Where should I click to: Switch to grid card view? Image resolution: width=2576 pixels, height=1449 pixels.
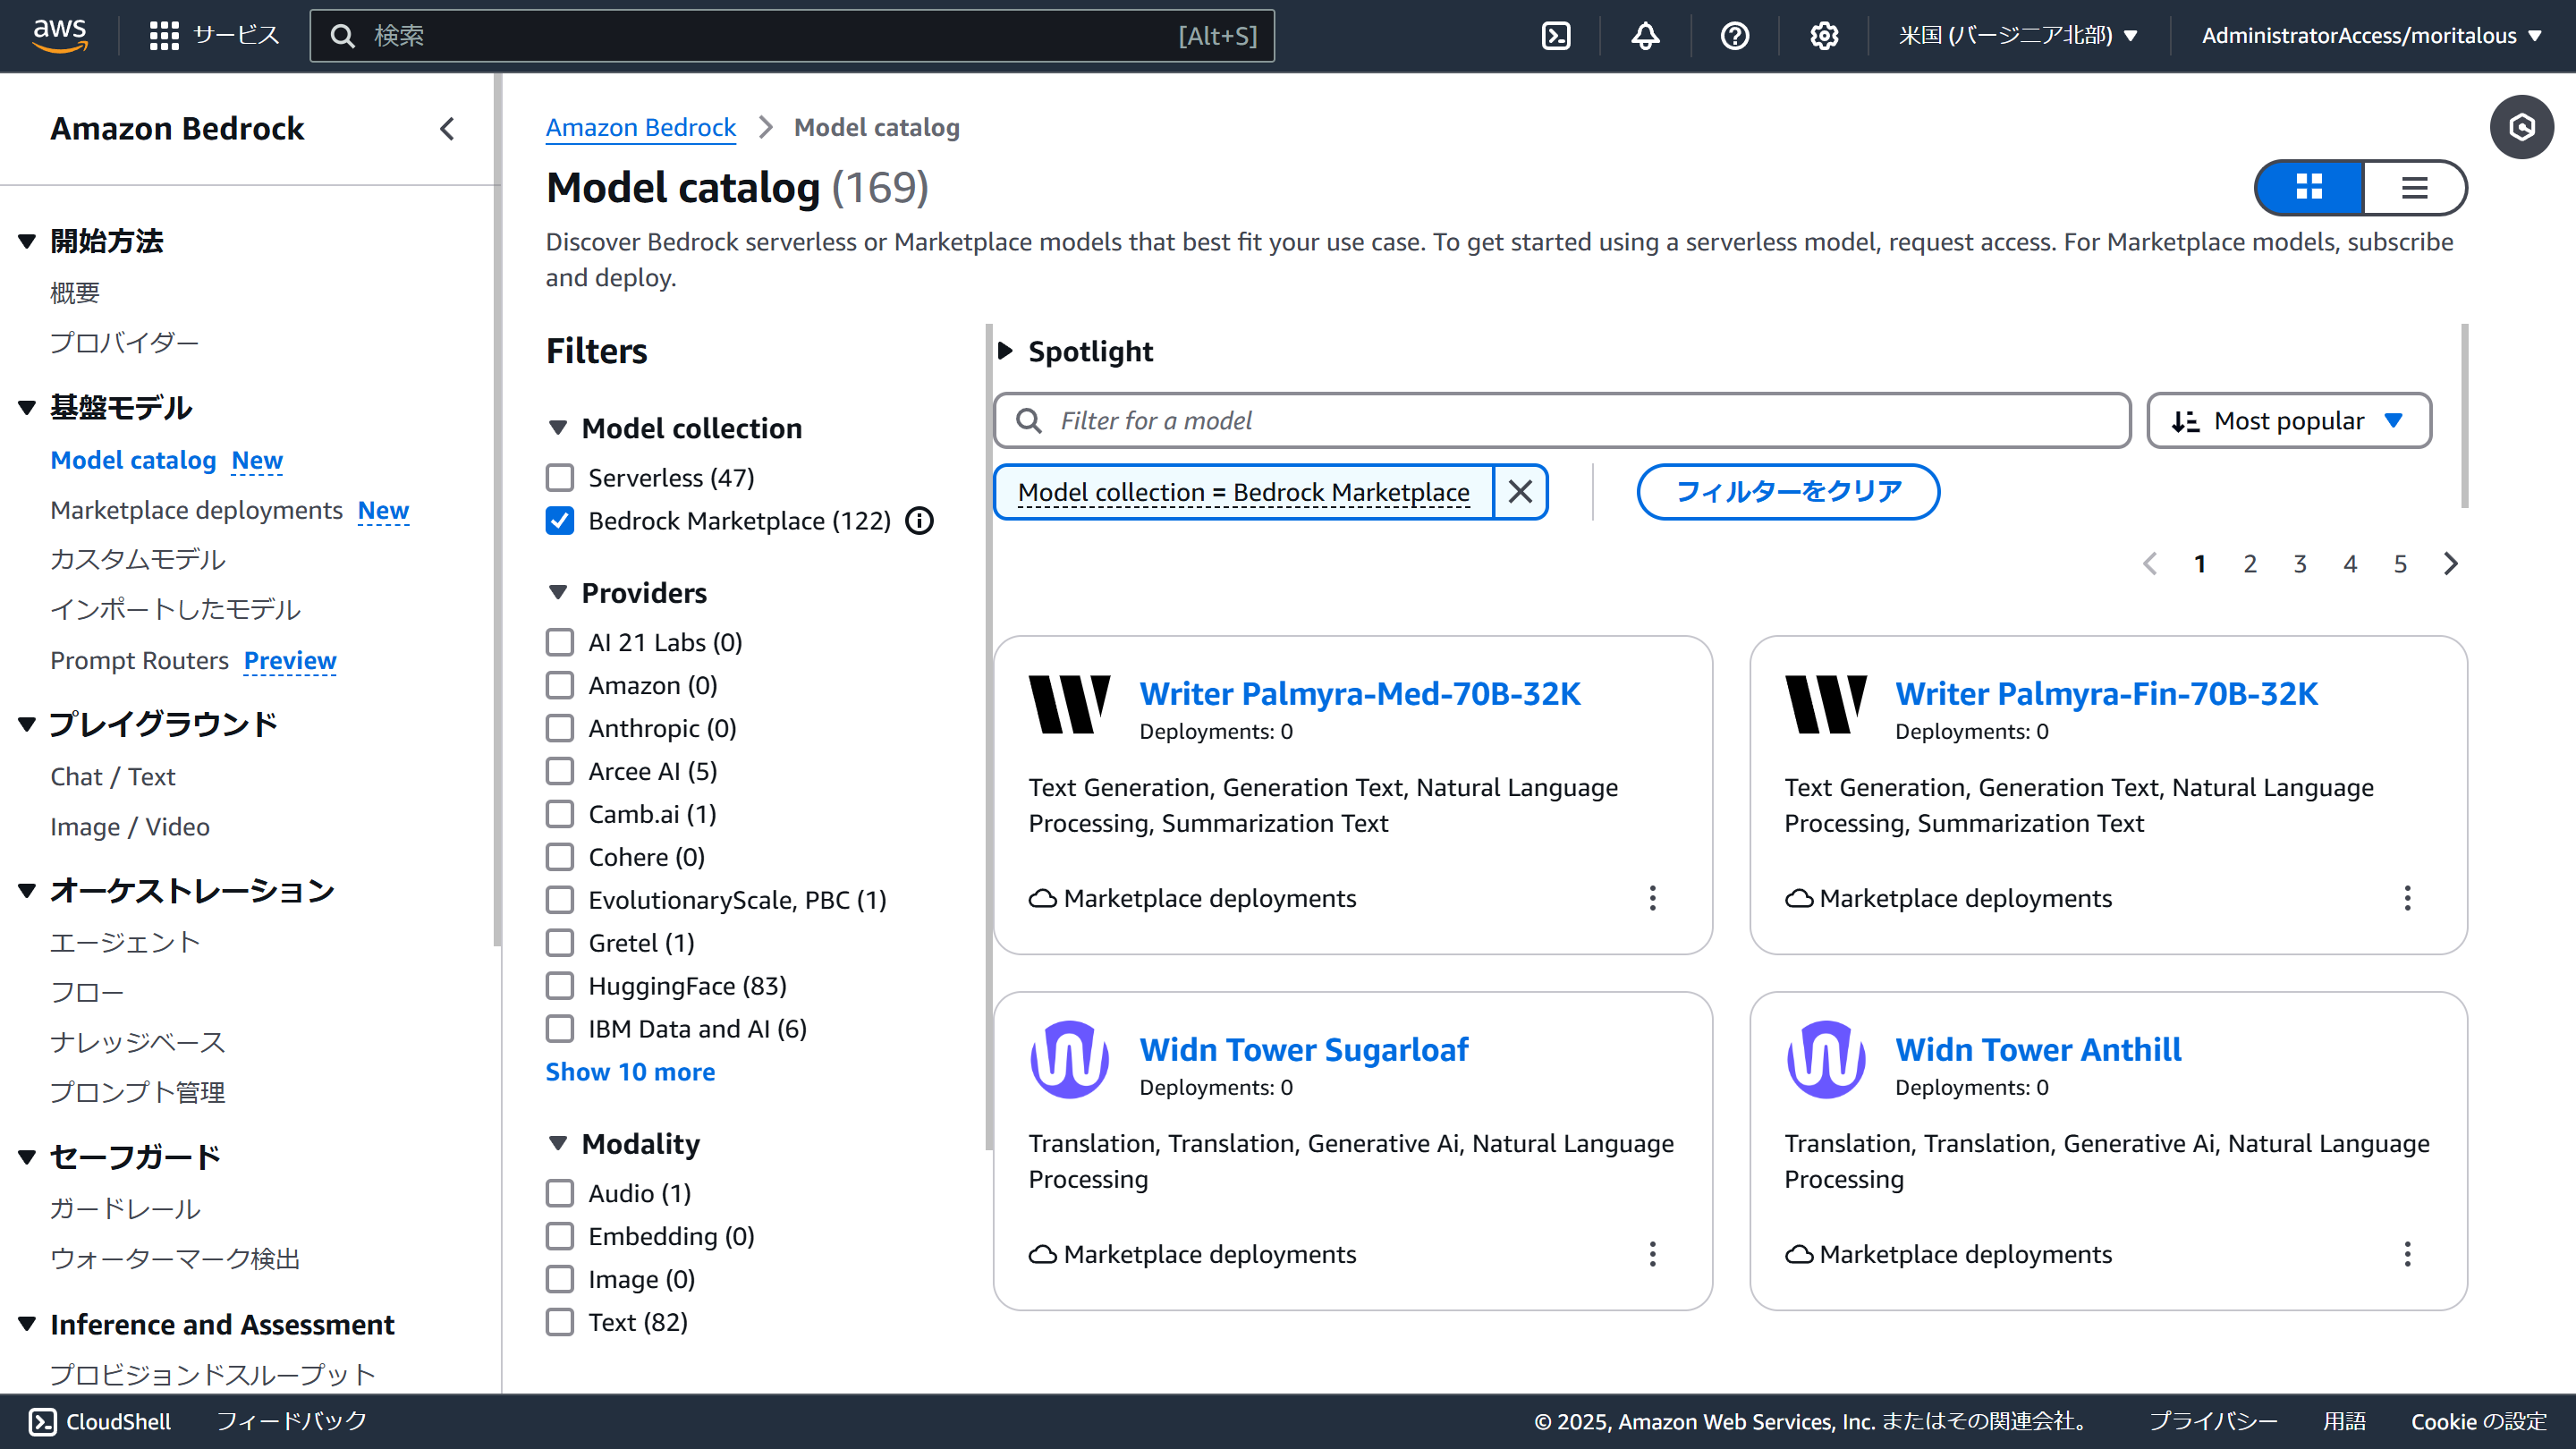2309,187
